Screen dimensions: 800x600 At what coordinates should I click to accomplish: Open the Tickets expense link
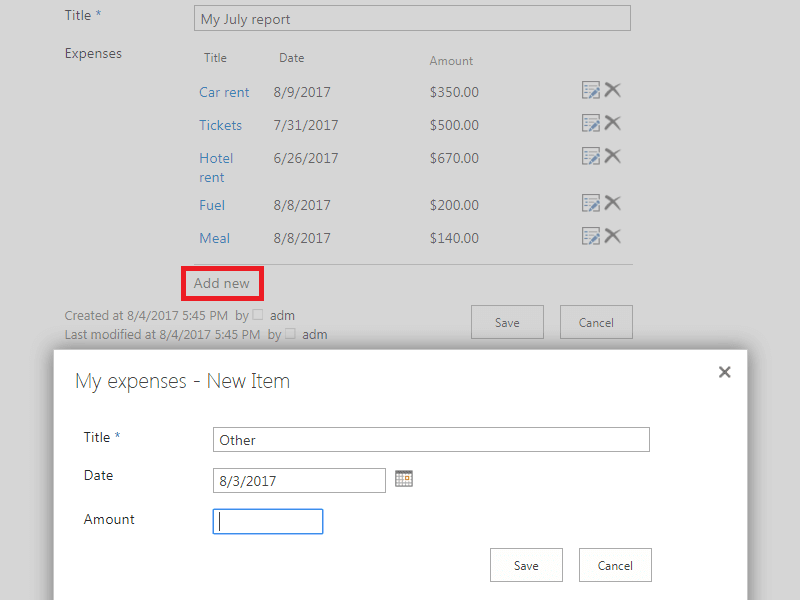220,125
